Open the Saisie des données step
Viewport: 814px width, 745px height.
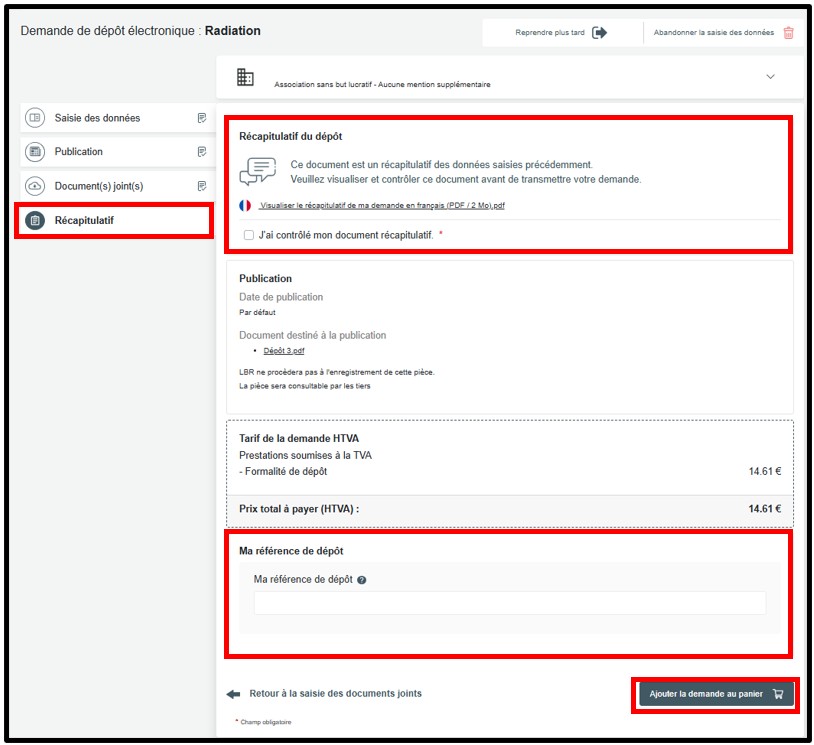click(97, 118)
